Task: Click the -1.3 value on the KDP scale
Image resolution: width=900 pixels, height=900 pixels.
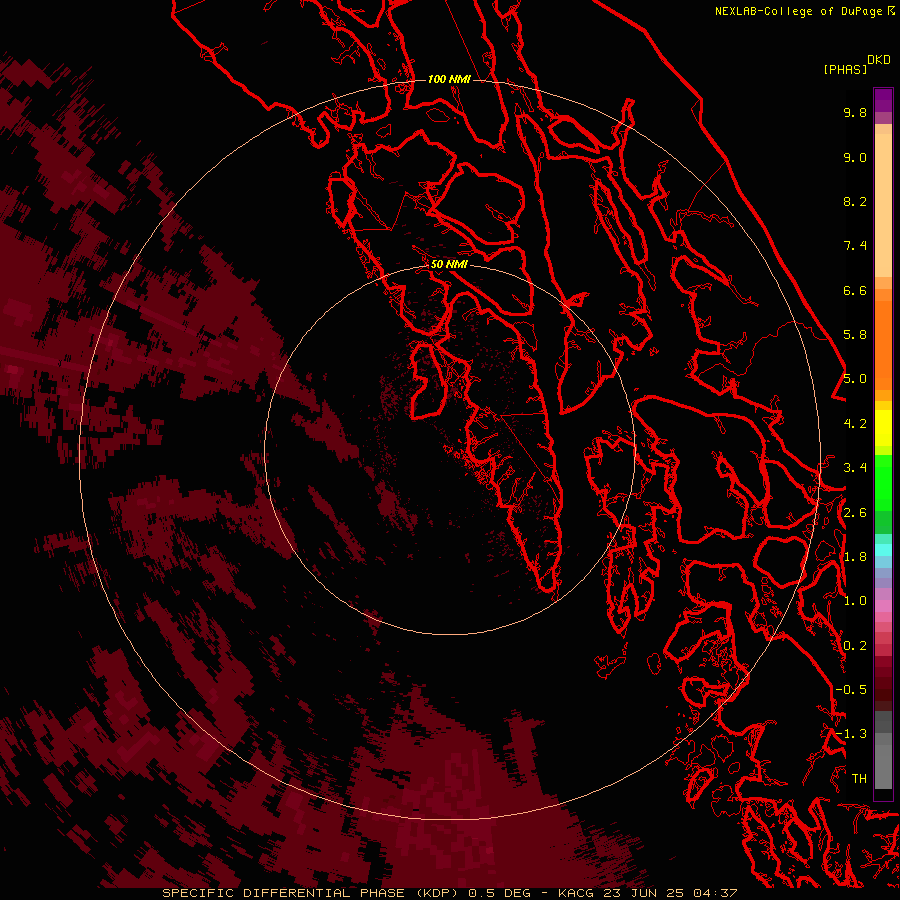Action: pos(851,734)
